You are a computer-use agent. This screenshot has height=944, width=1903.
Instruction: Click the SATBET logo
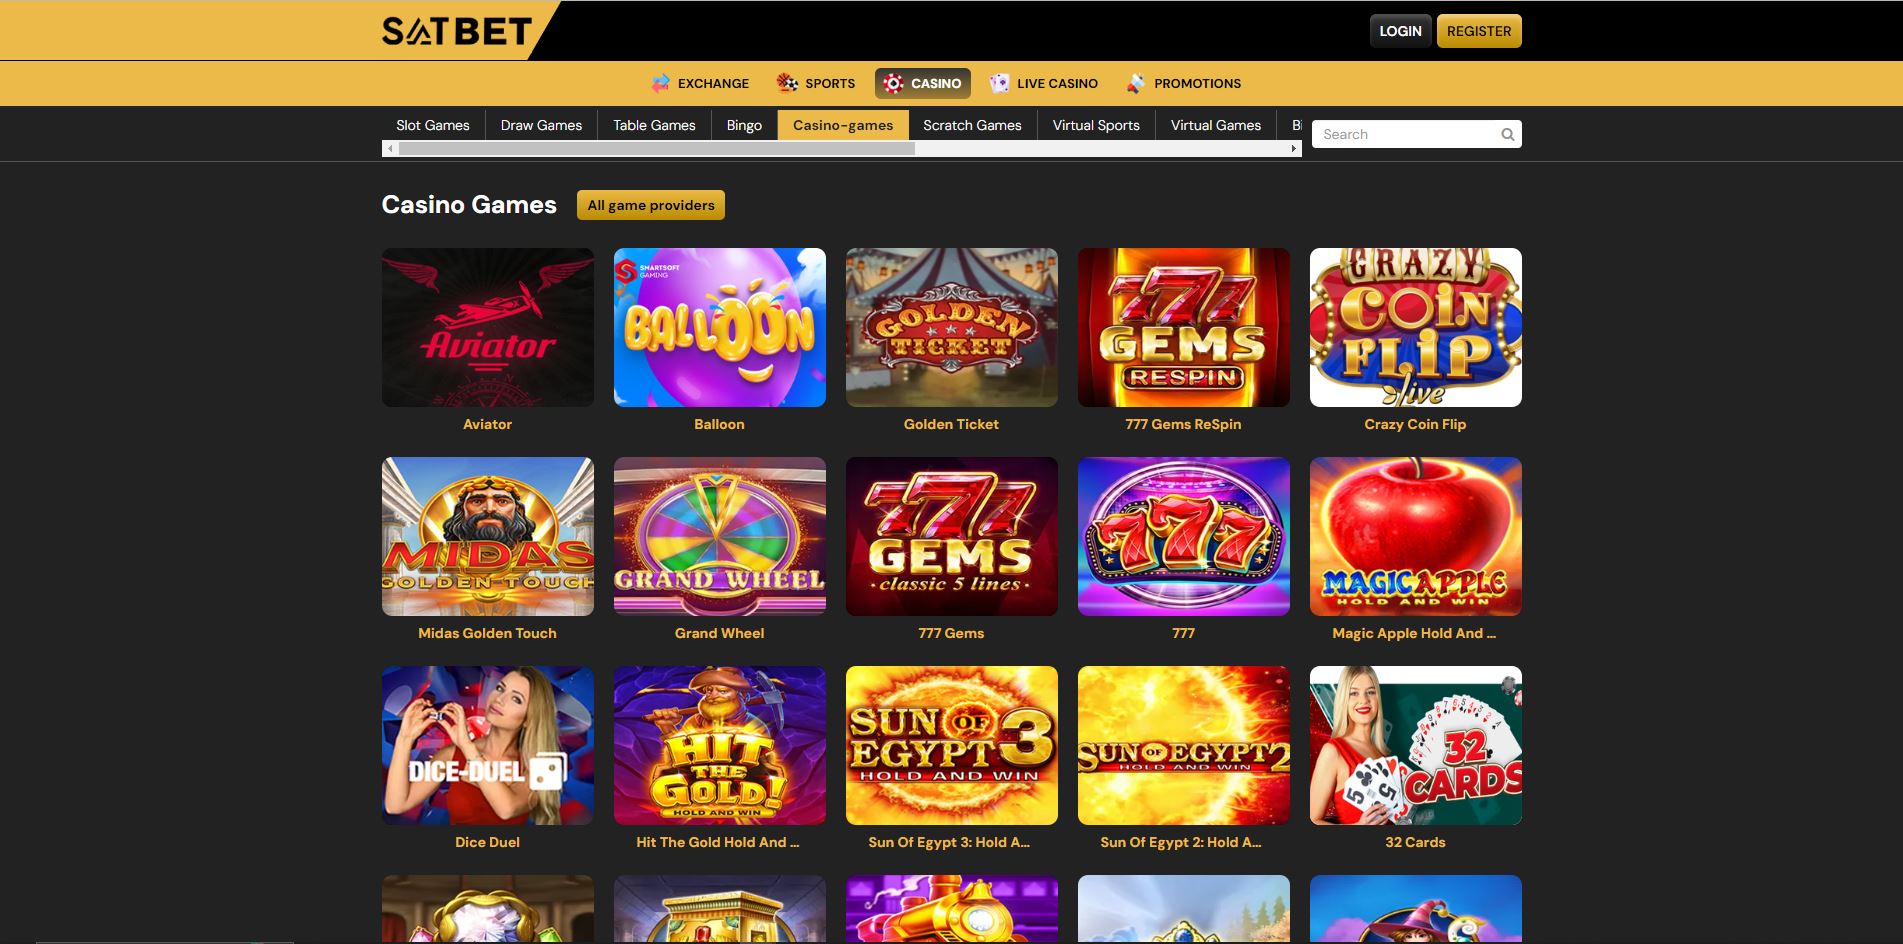point(456,31)
